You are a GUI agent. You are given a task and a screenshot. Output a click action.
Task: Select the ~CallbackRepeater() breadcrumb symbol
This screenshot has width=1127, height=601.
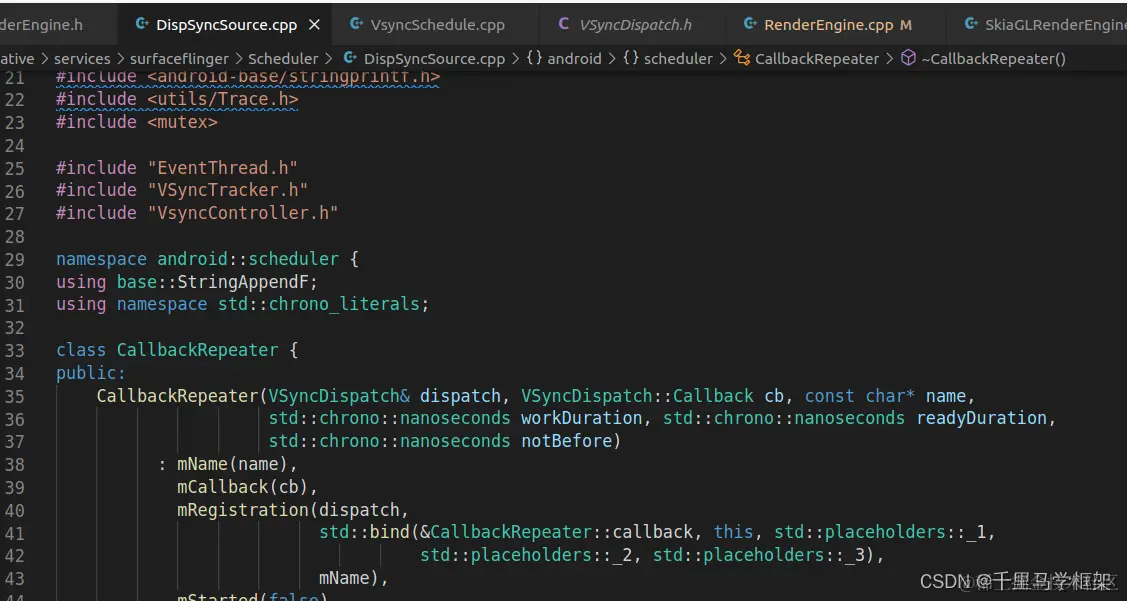[x=993, y=58]
